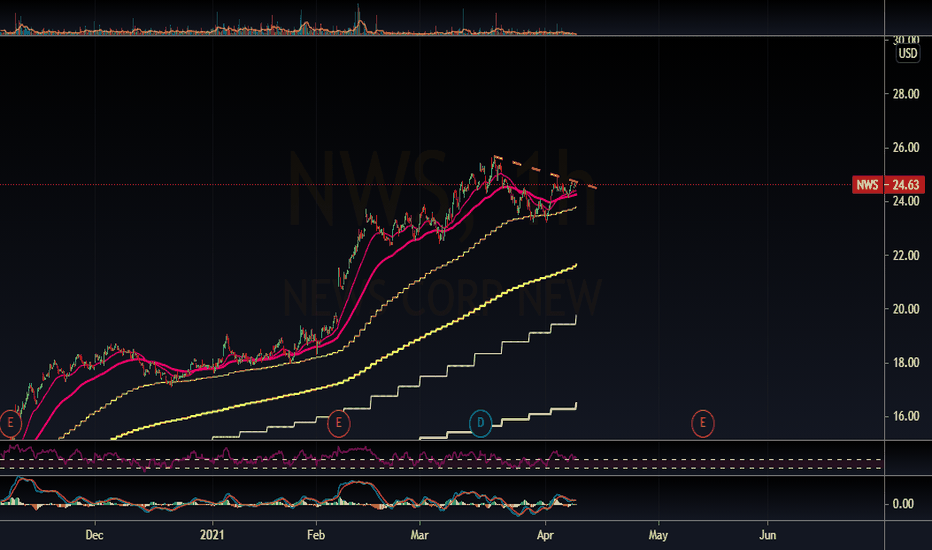Viewport: 932px width, 550px height.
Task: Click the Jun label on time axis
Action: 767,535
